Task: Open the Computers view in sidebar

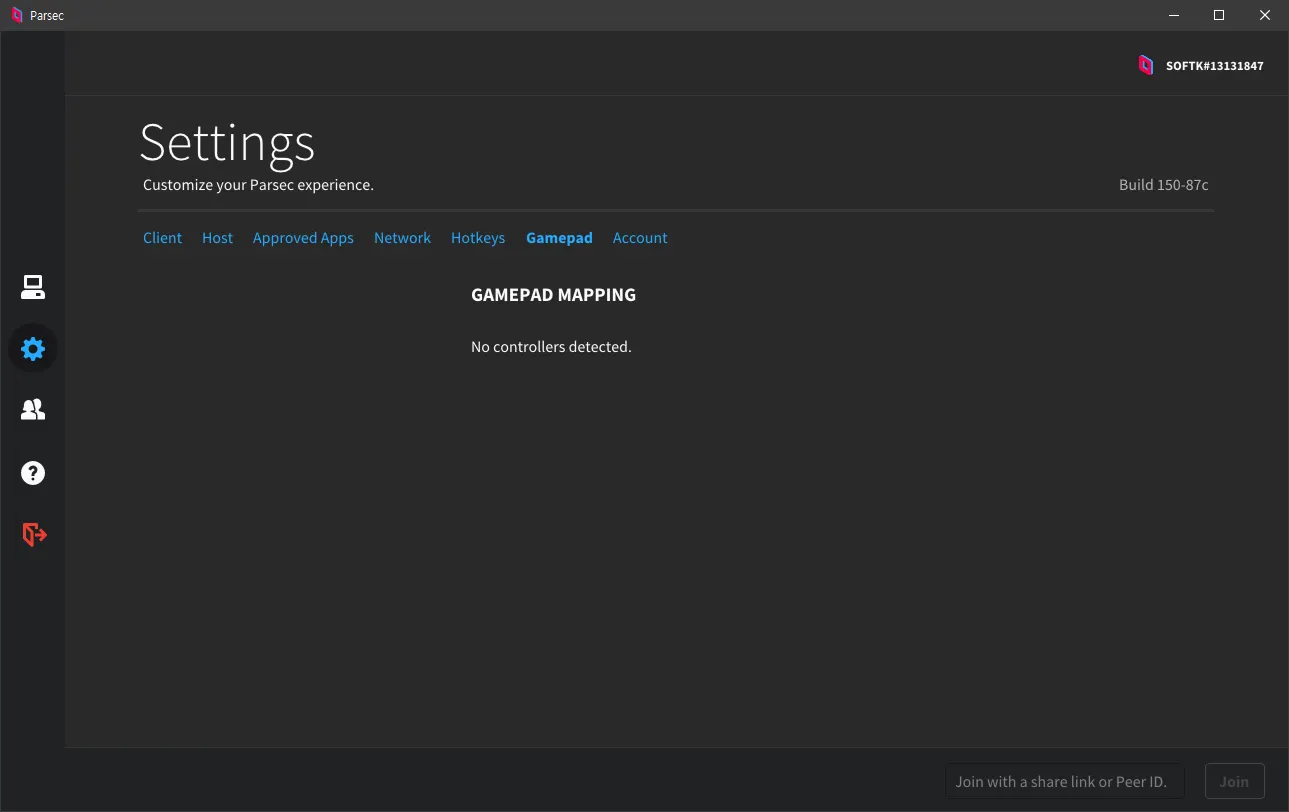Action: 33,287
